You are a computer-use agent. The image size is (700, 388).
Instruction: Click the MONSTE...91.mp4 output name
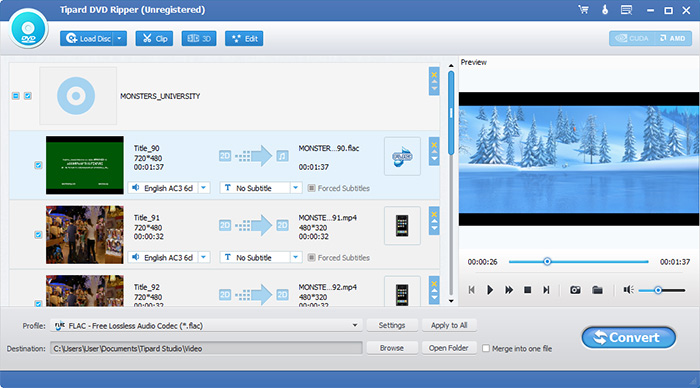[x=328, y=218]
